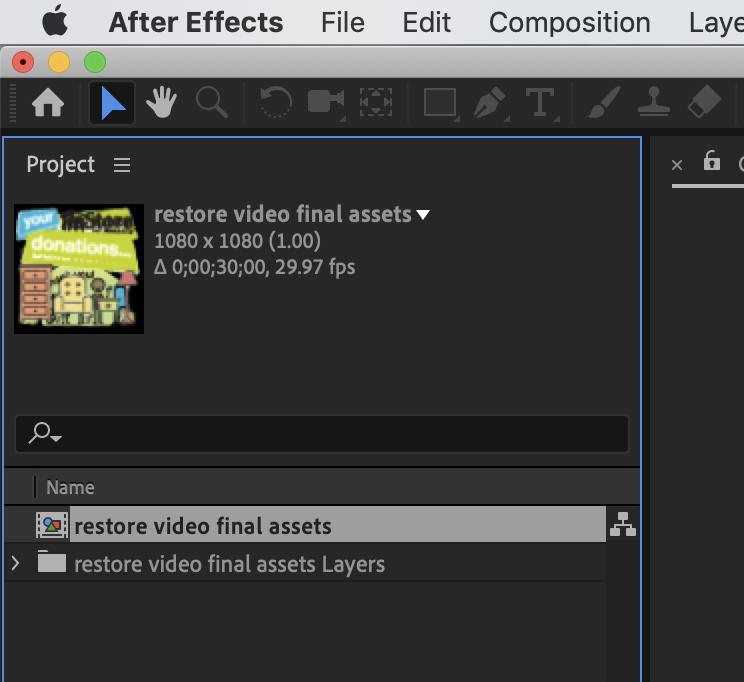This screenshot has height=682, width=744.
Task: Open the After Effects application menu
Action: click(x=196, y=22)
